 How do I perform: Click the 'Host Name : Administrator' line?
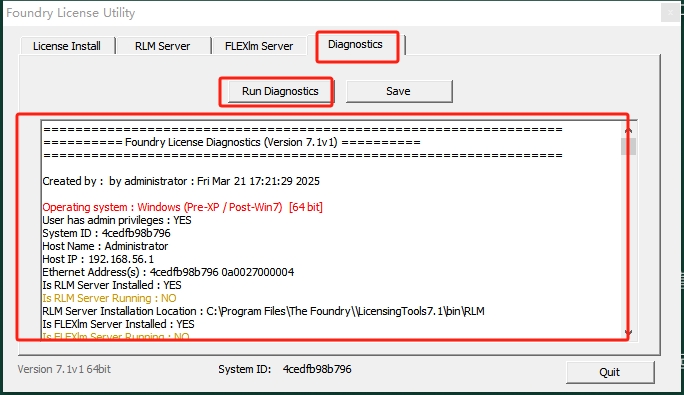pos(105,246)
